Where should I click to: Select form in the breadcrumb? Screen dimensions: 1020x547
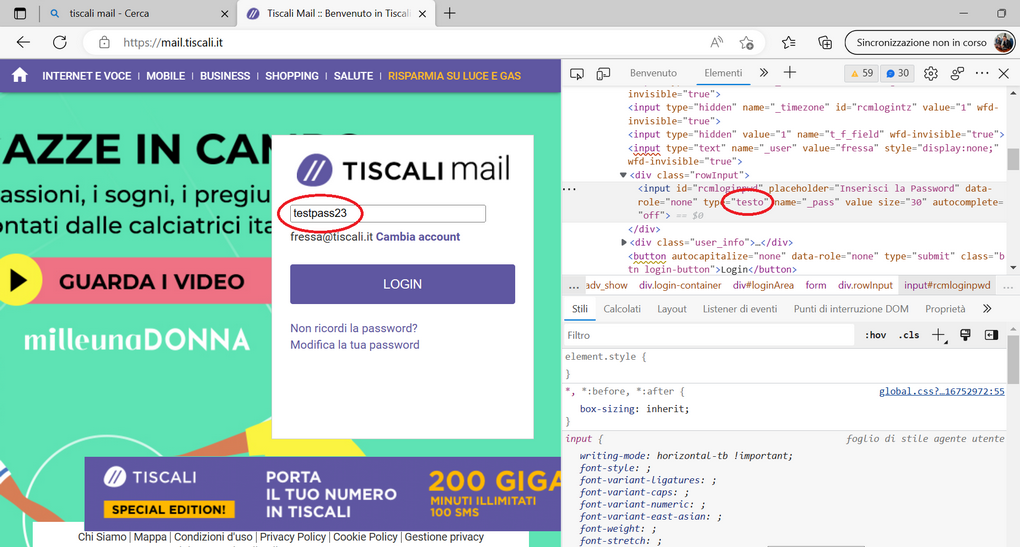click(x=816, y=286)
